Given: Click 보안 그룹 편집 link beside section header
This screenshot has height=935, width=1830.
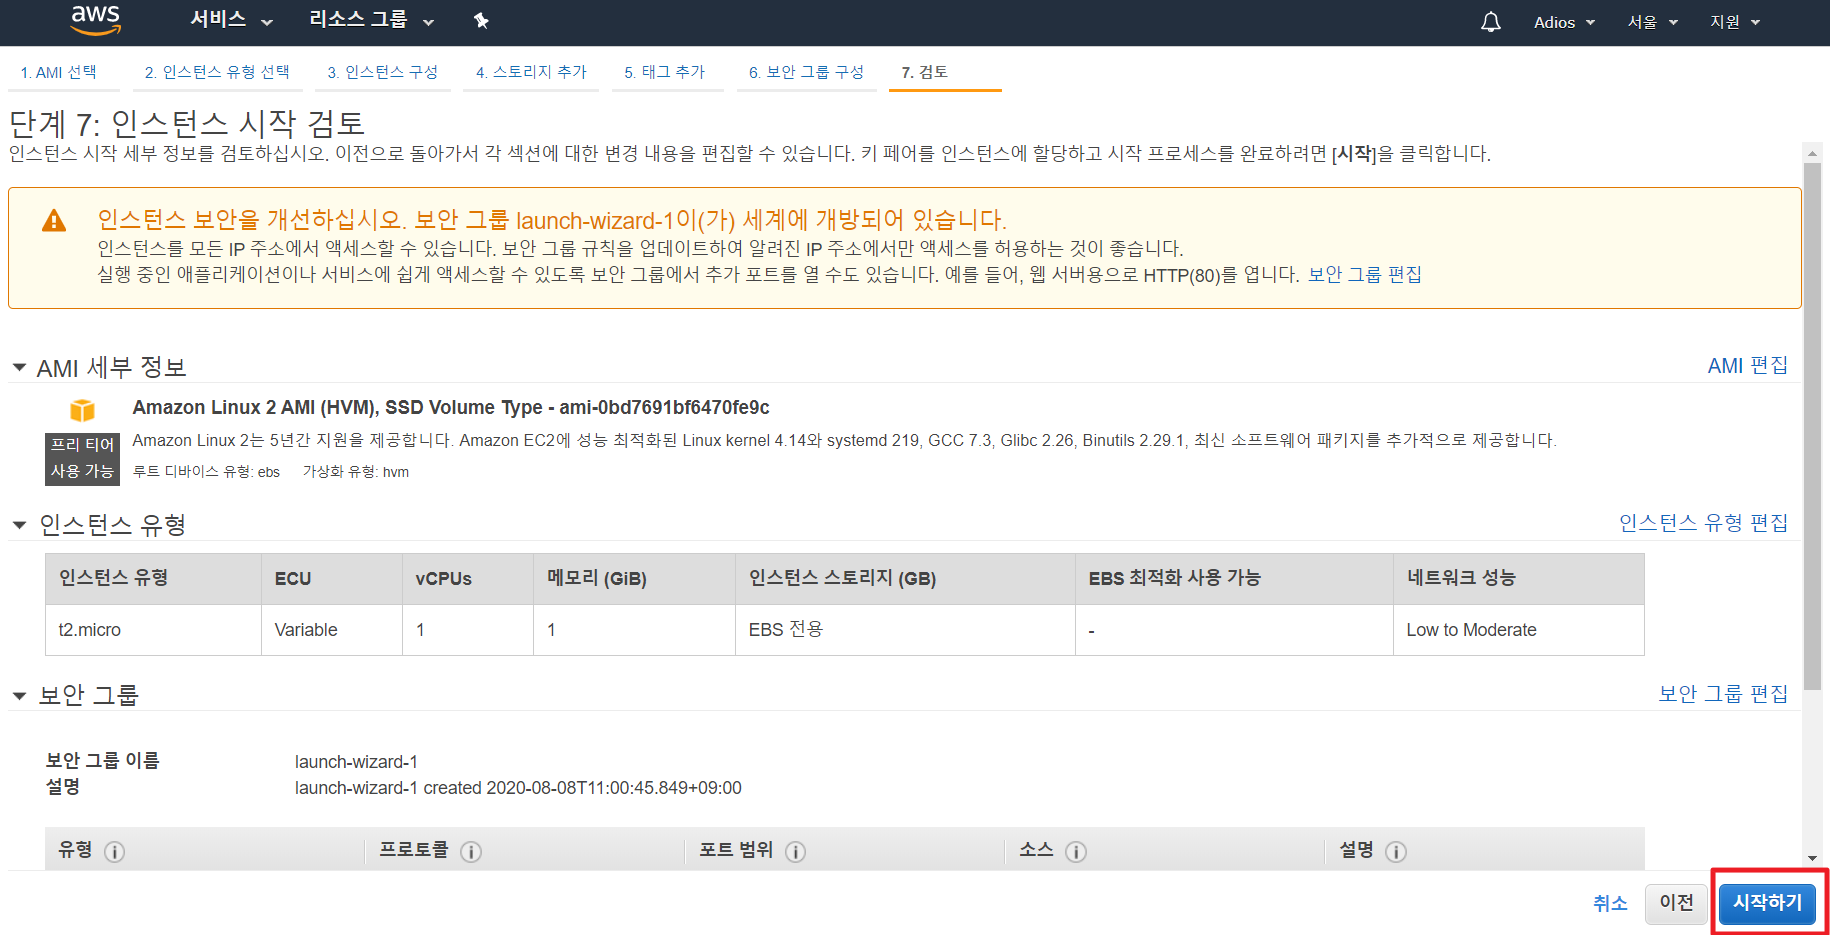Looking at the screenshot, I should (x=1723, y=694).
